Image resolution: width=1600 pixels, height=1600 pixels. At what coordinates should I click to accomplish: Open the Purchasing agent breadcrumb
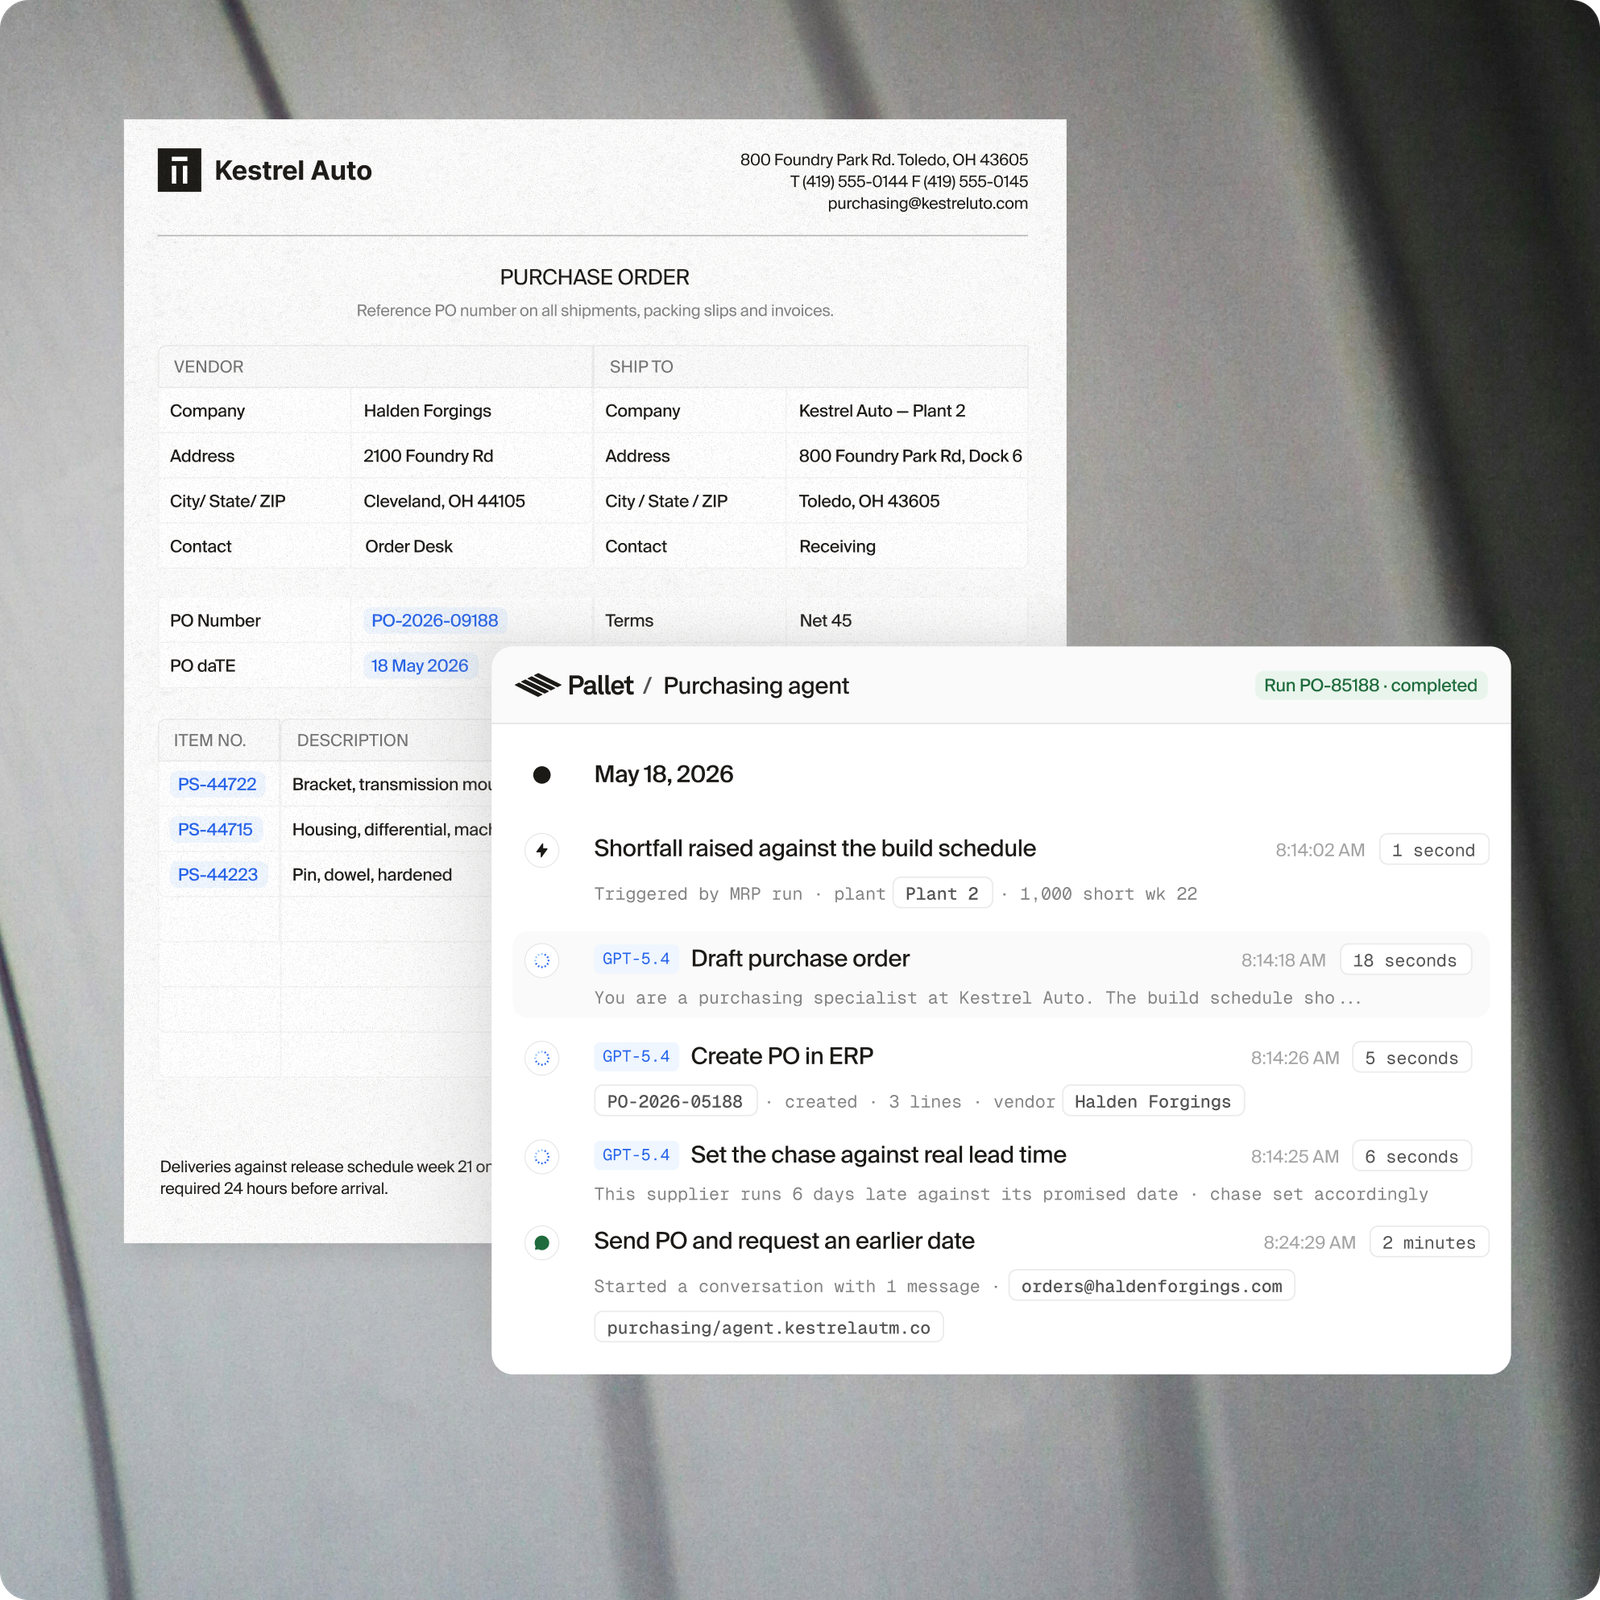756,686
